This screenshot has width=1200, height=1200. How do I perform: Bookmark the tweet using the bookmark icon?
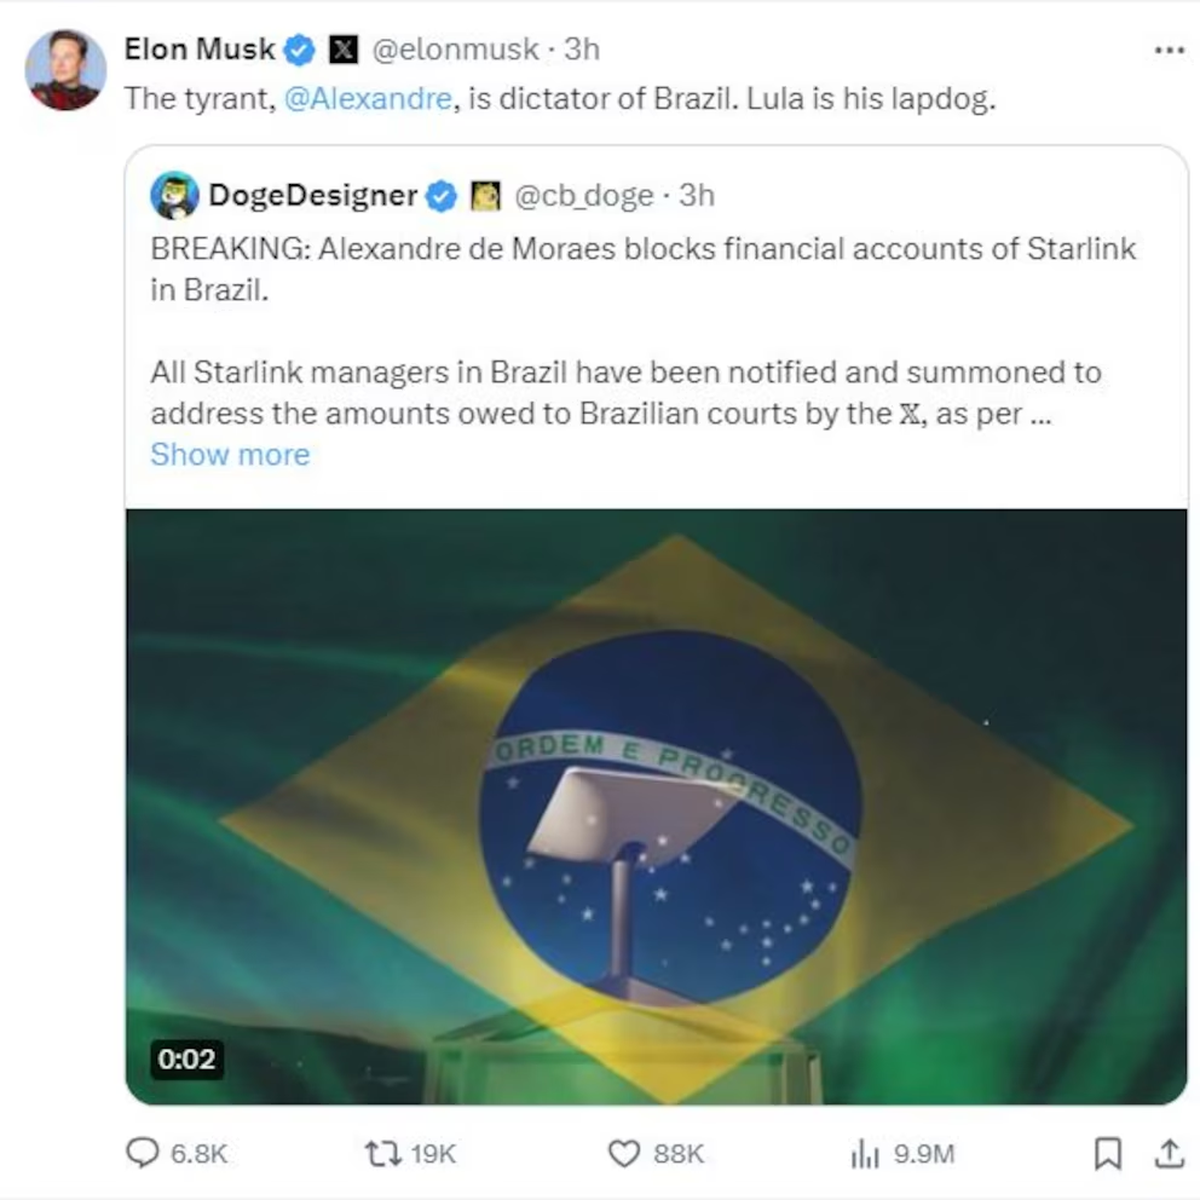(1108, 1155)
